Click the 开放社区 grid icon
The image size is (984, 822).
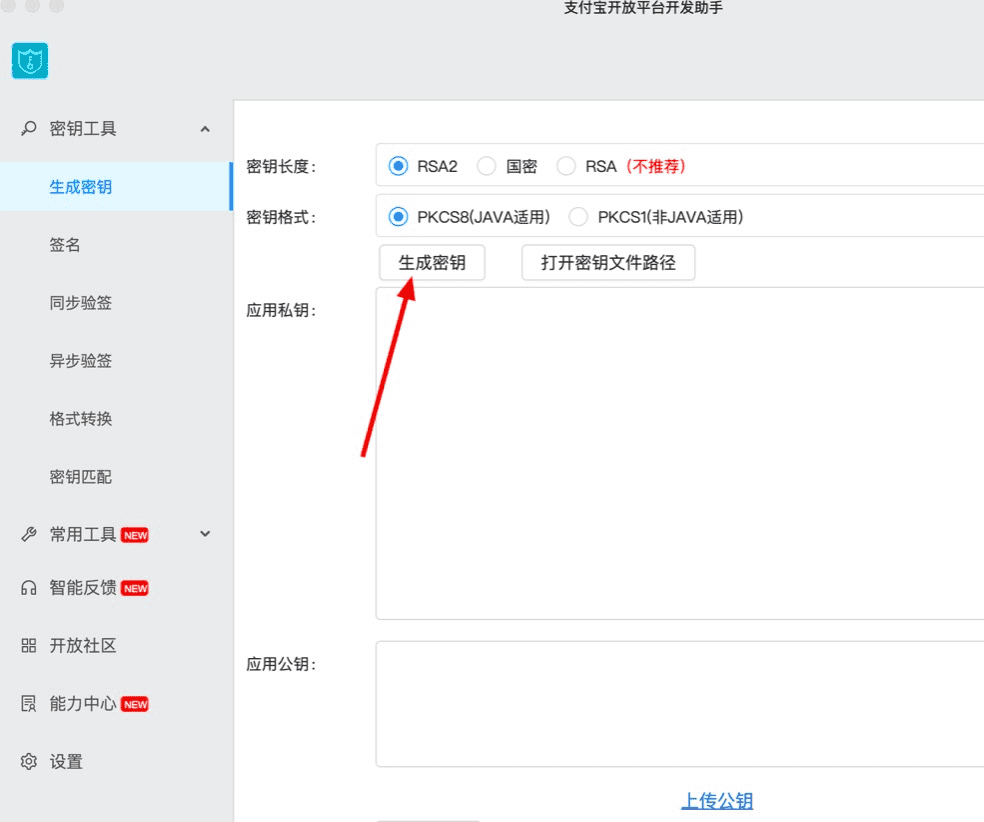[28, 646]
